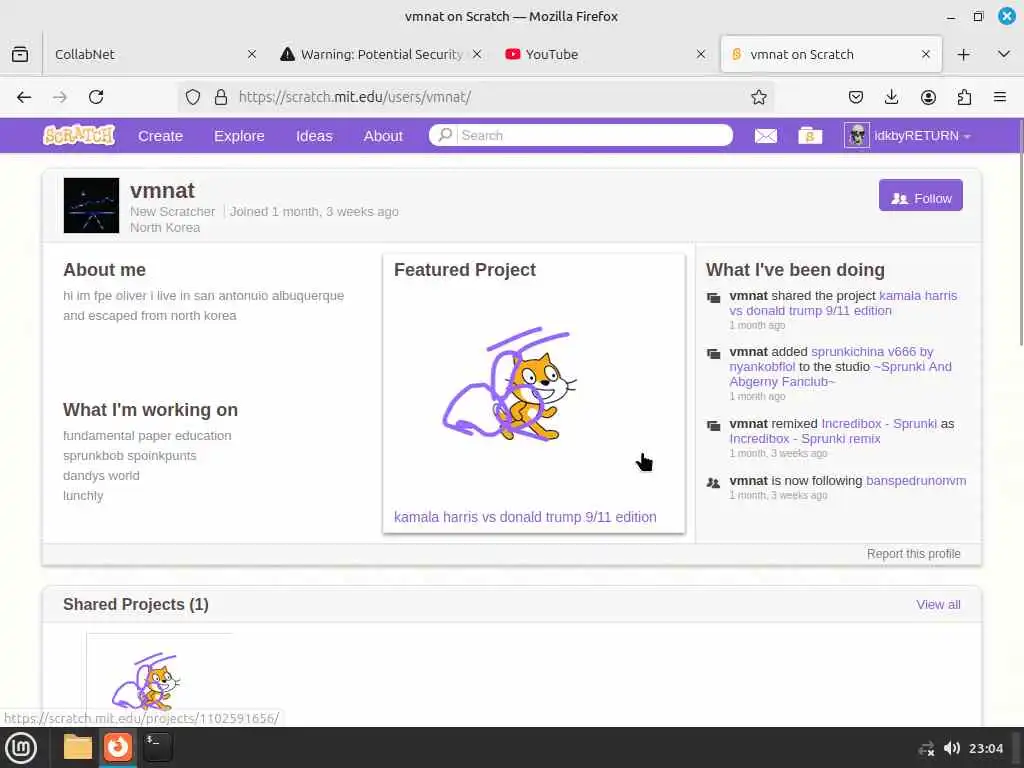The width and height of the screenshot is (1024, 768).
Task: Click the 'Joined 1 month, 3 weeks ago' text
Action: click(314, 212)
